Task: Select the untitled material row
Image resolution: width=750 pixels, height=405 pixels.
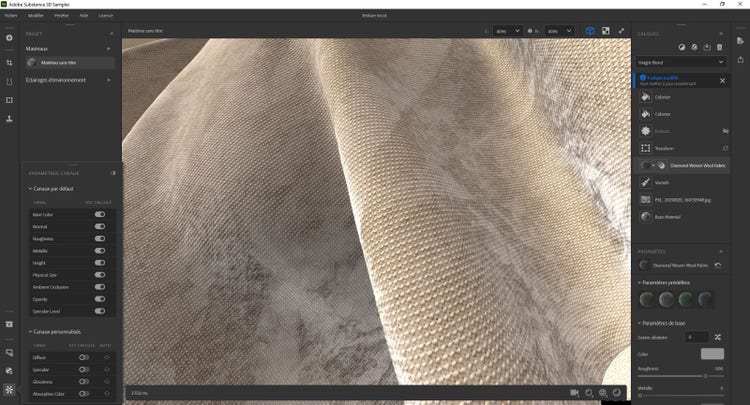Action: click(x=70, y=63)
